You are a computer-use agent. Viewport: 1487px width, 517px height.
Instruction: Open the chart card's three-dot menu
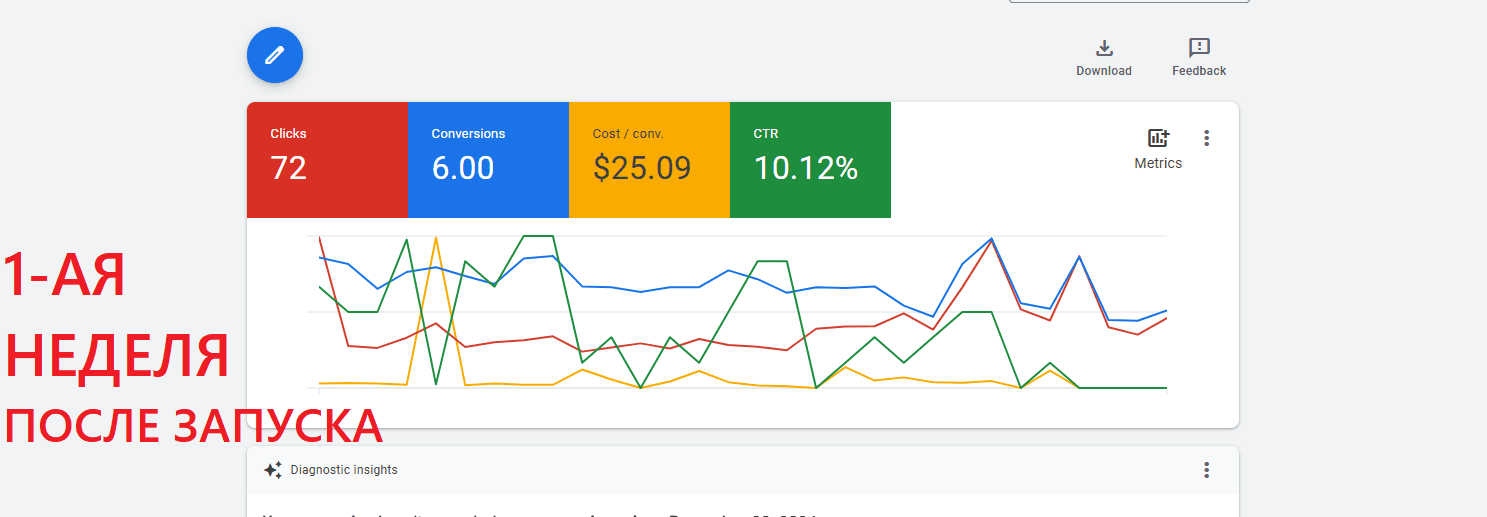coord(1207,139)
